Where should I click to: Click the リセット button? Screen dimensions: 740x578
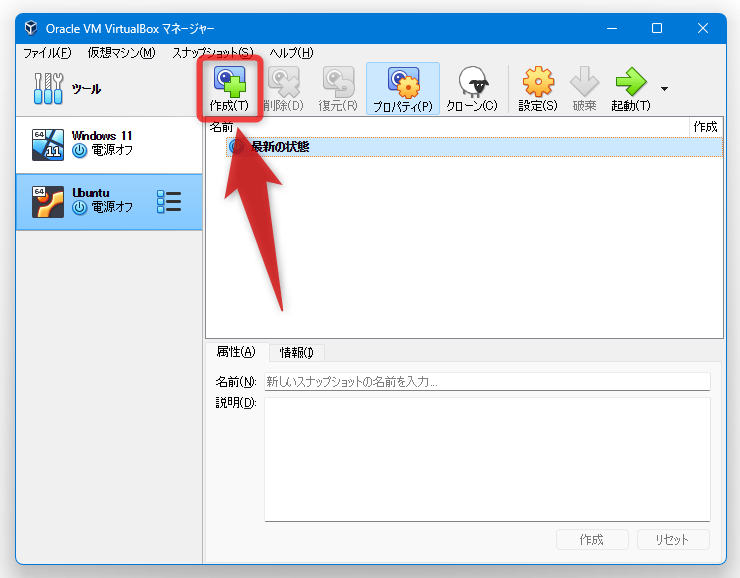coord(673,539)
